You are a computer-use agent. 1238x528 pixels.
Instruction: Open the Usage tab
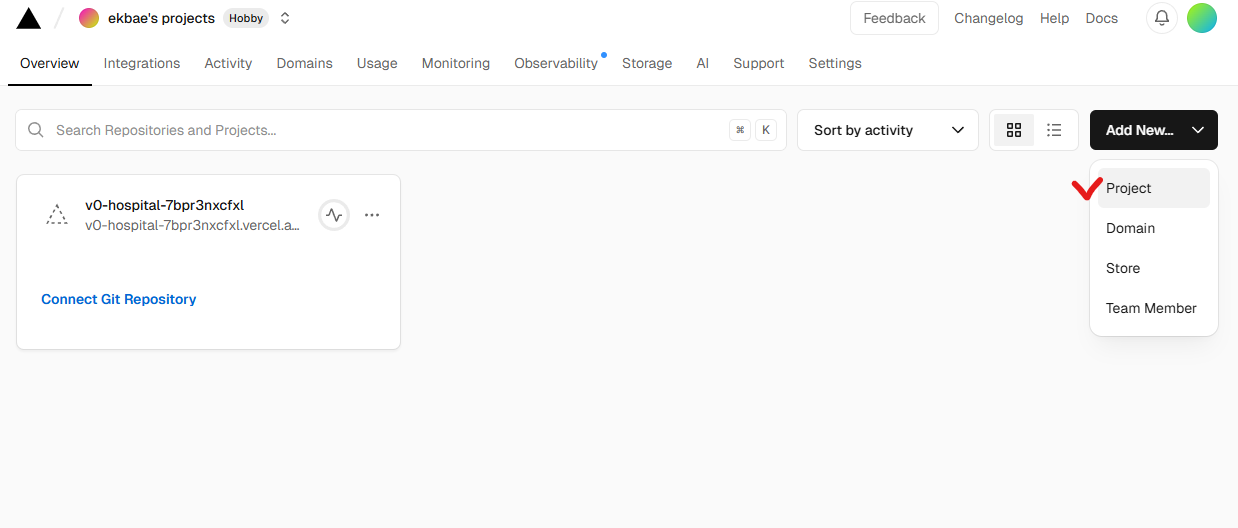(x=377, y=63)
